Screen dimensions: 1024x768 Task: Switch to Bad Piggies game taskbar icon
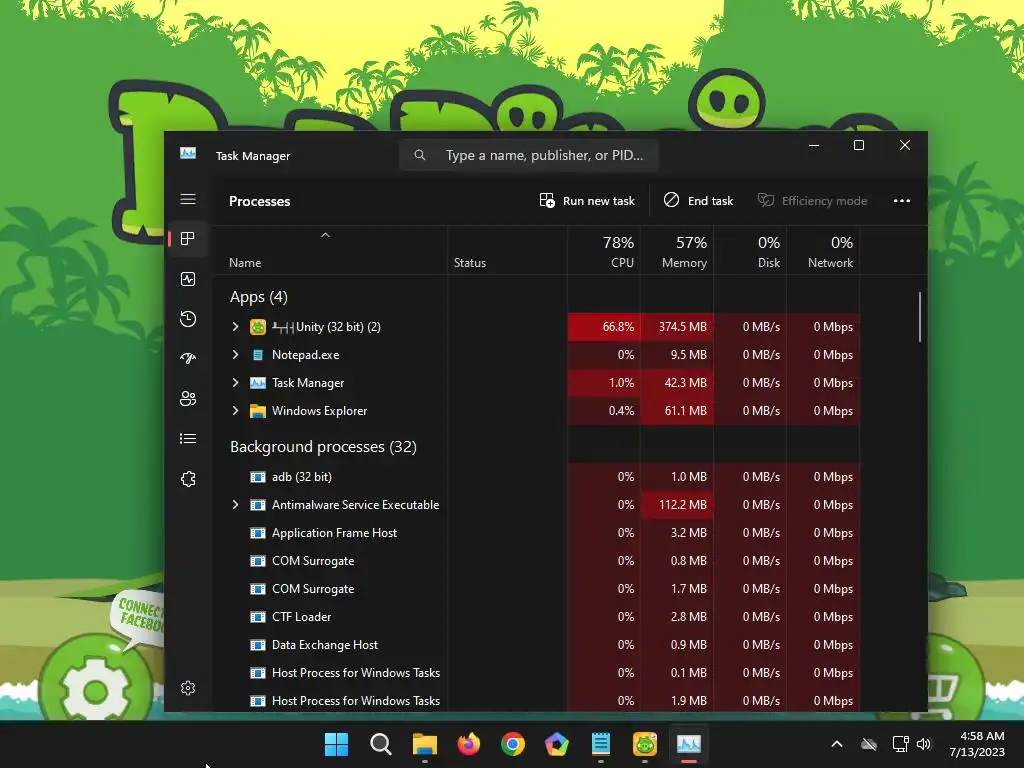(x=645, y=744)
